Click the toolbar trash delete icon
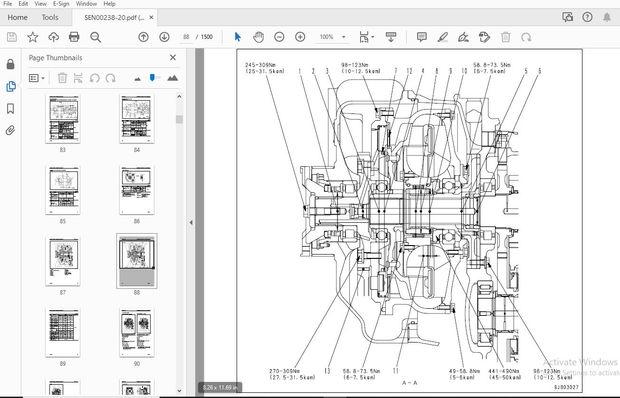 [x=505, y=37]
